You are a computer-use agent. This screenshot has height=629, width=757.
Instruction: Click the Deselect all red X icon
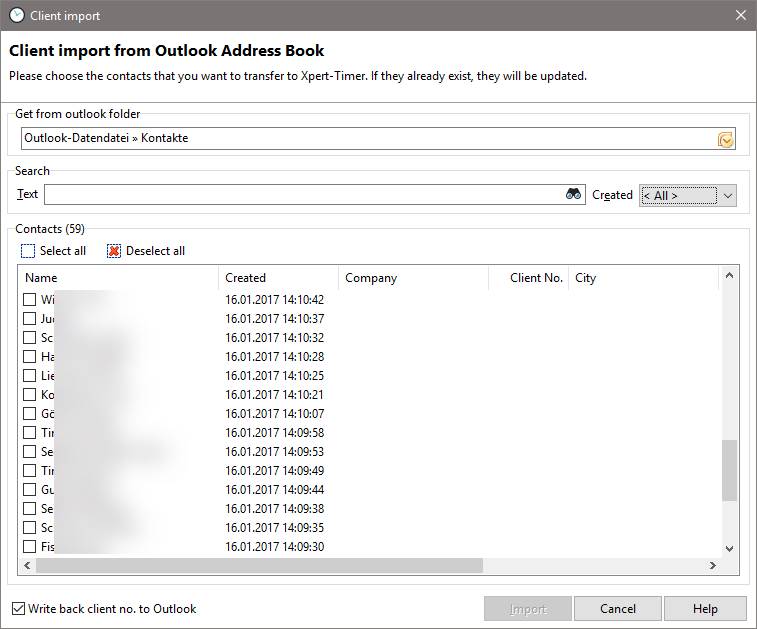(x=114, y=251)
